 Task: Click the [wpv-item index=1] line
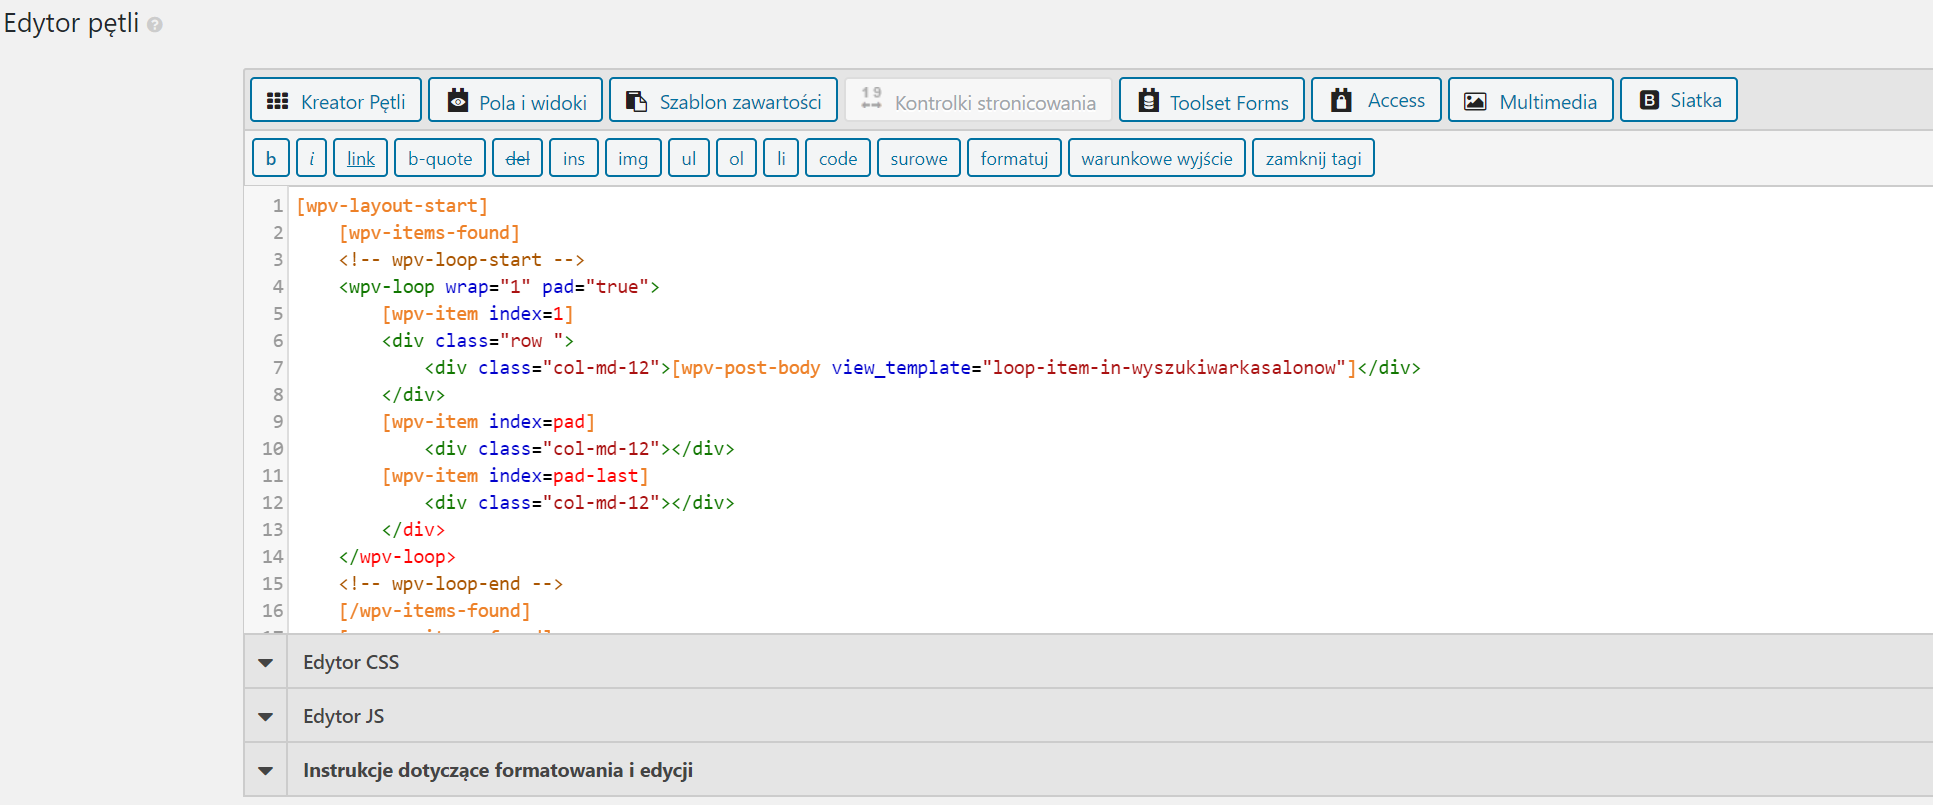tap(478, 314)
